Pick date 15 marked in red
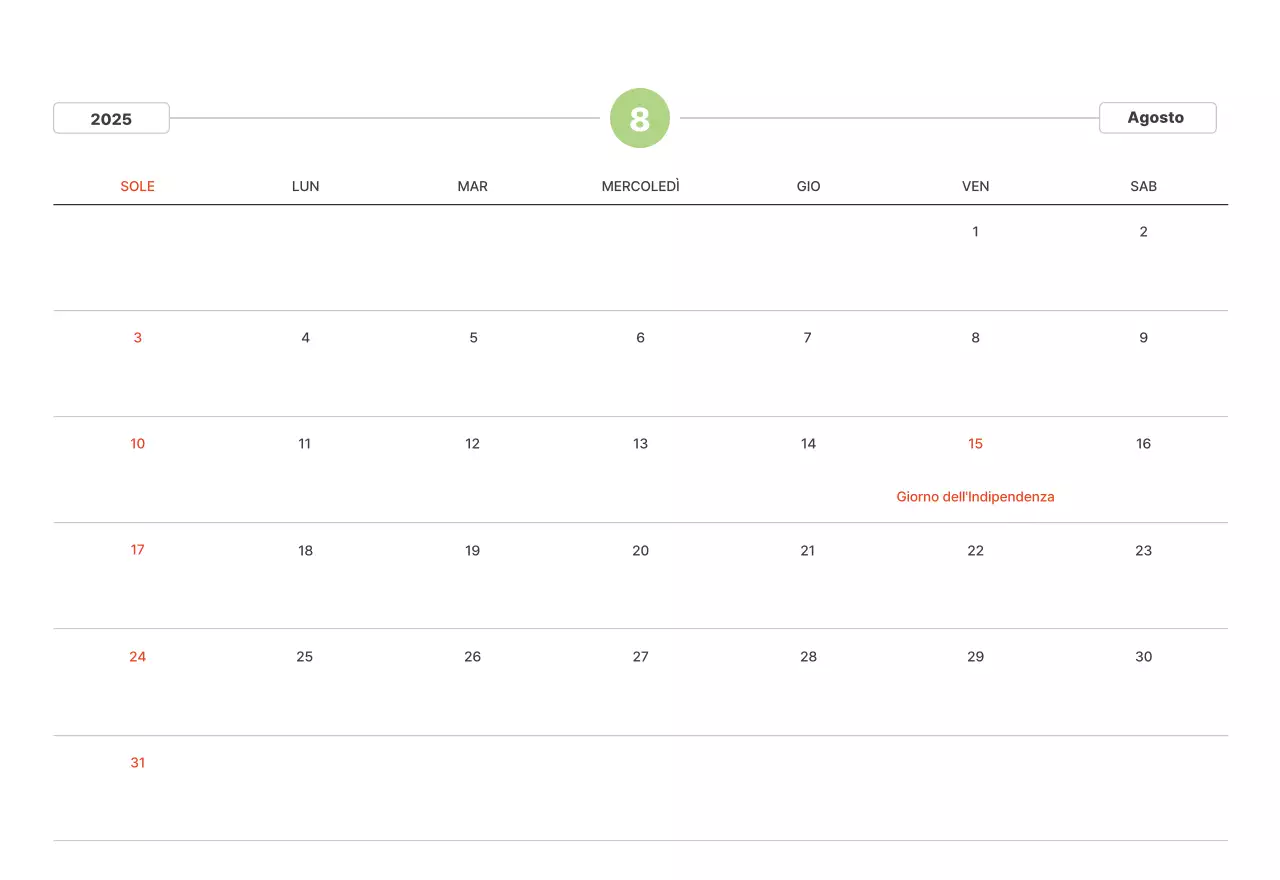This screenshot has height=880, width=1280. 975,444
